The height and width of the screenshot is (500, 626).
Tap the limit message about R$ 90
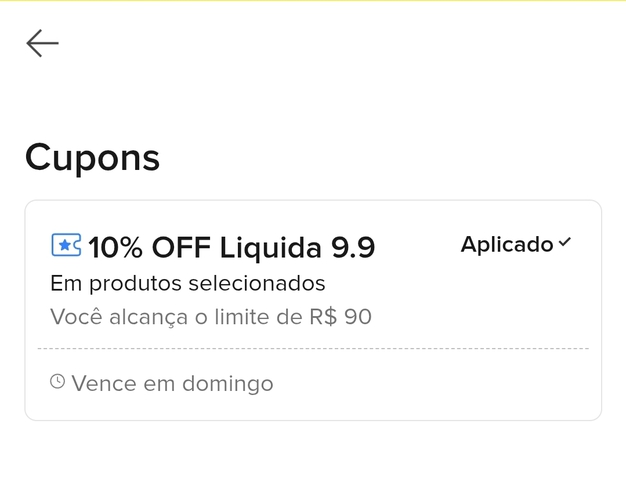point(211,317)
